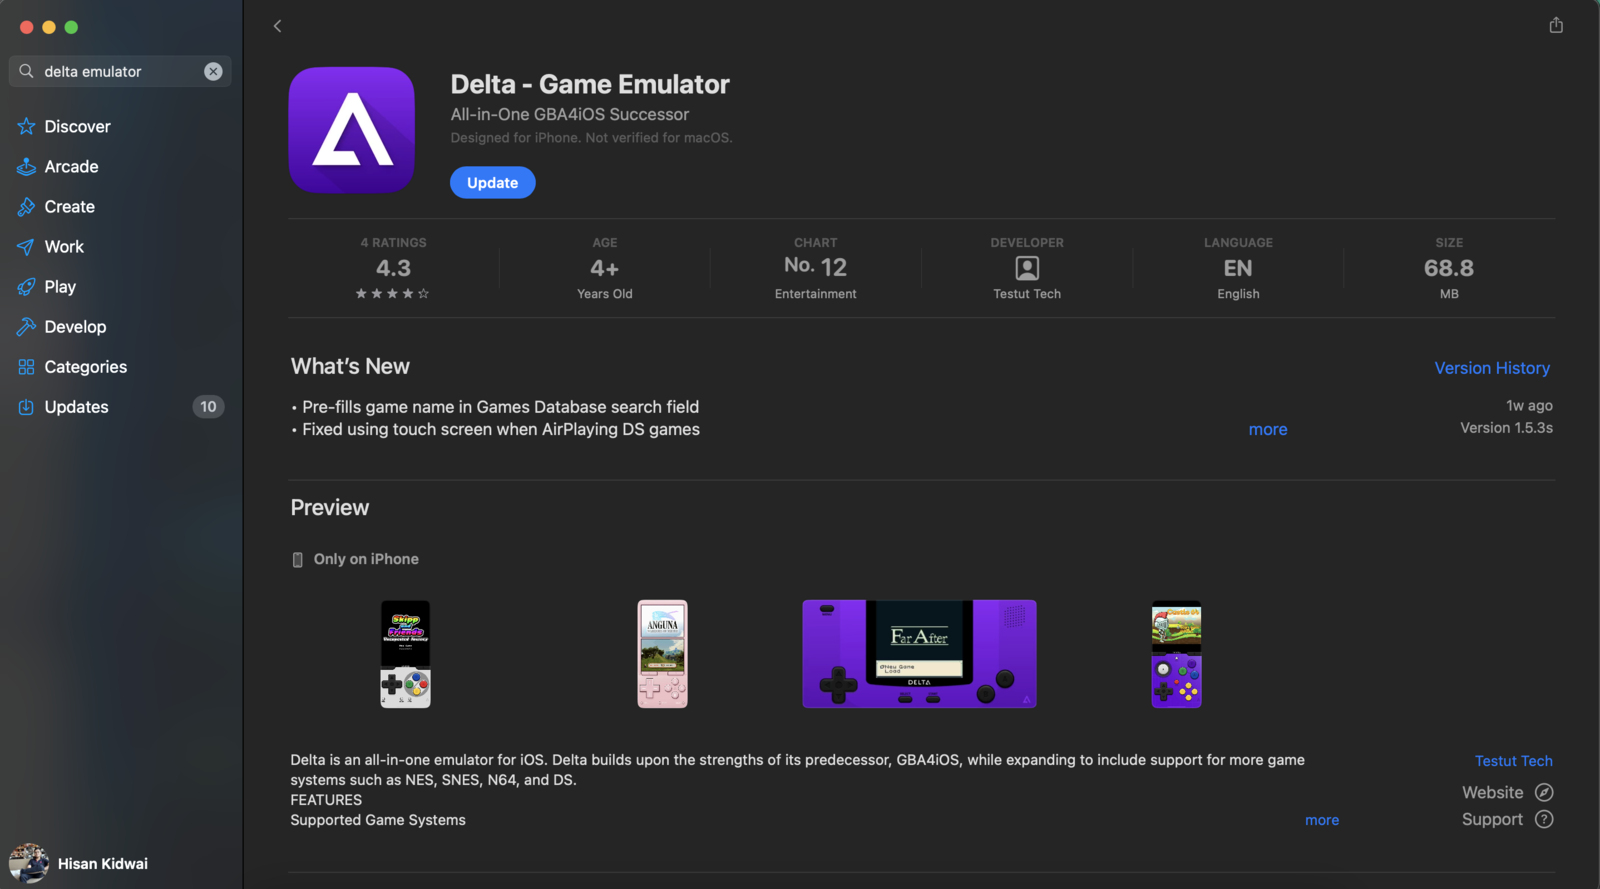Screen dimensions: 1600x889
Task: Open the Testut Tech developer icon
Action: 1027,268
